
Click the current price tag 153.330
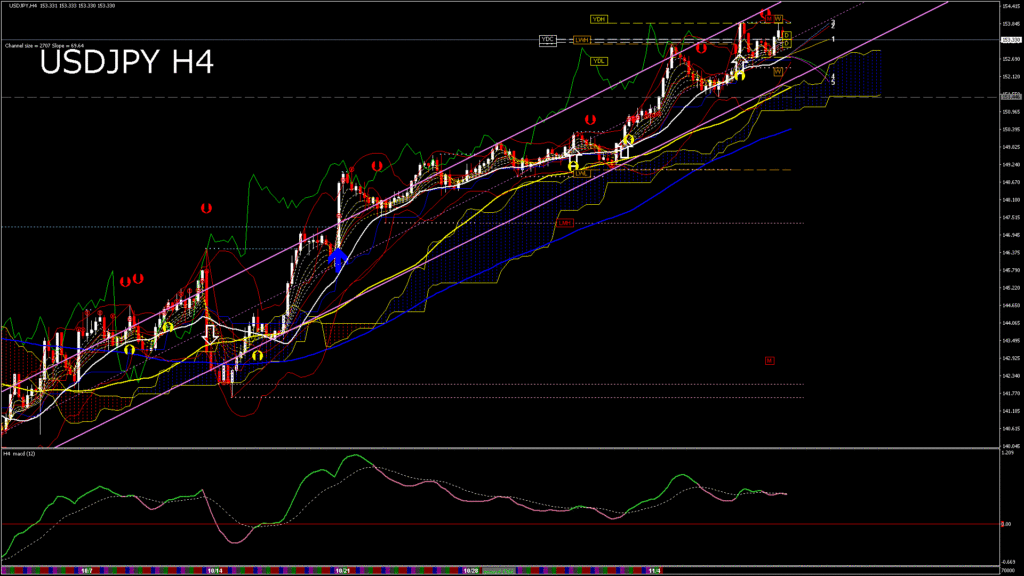[1009, 40]
